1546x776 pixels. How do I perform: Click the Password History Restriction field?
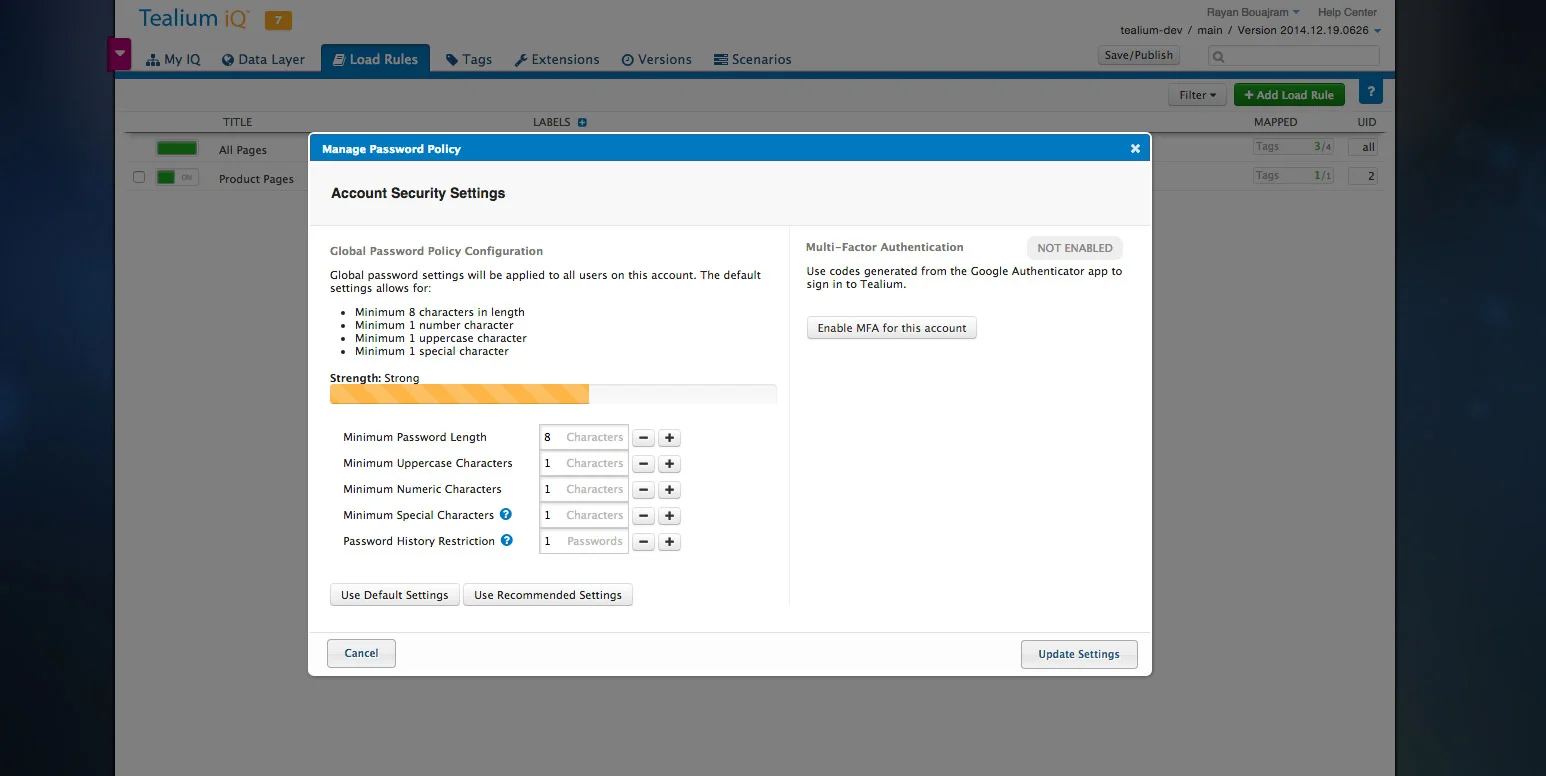point(584,541)
